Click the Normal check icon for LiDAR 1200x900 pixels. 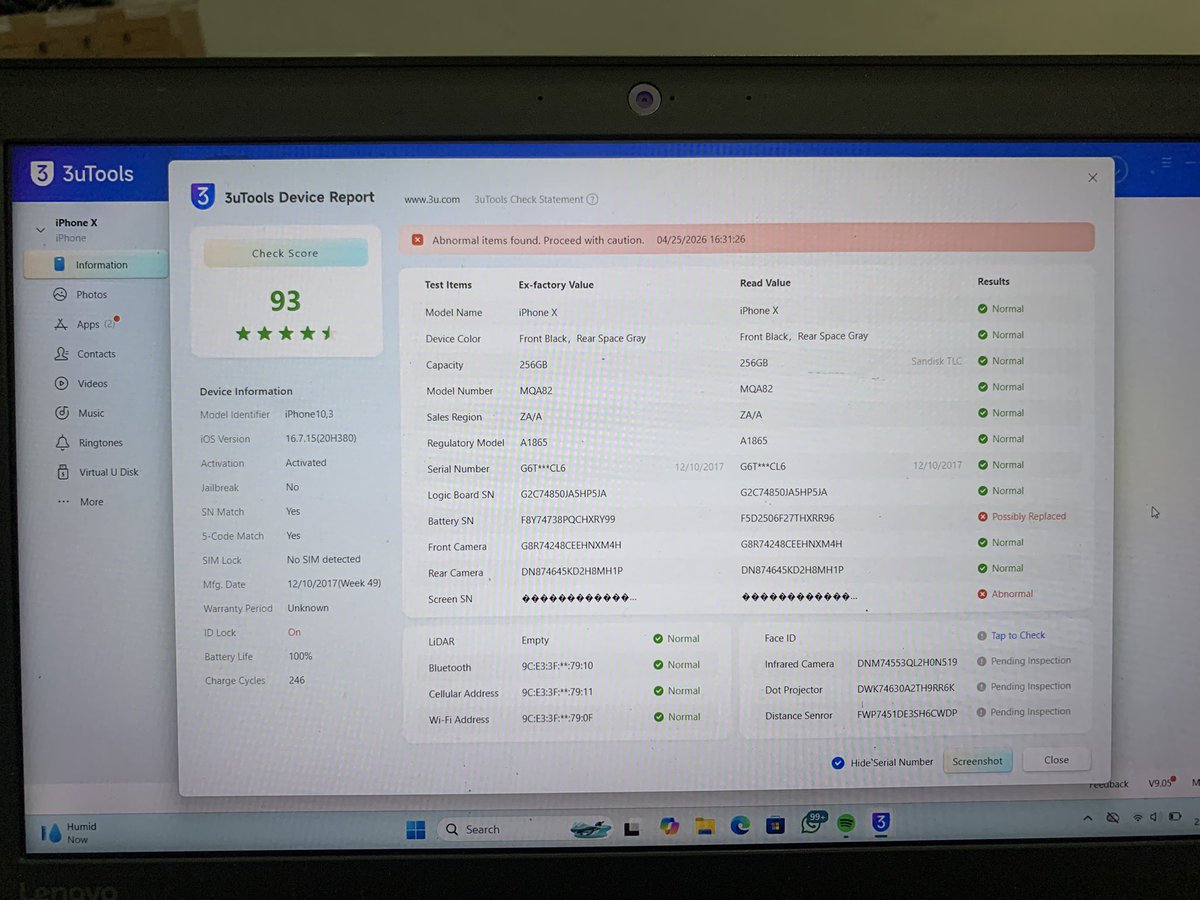[x=658, y=639]
